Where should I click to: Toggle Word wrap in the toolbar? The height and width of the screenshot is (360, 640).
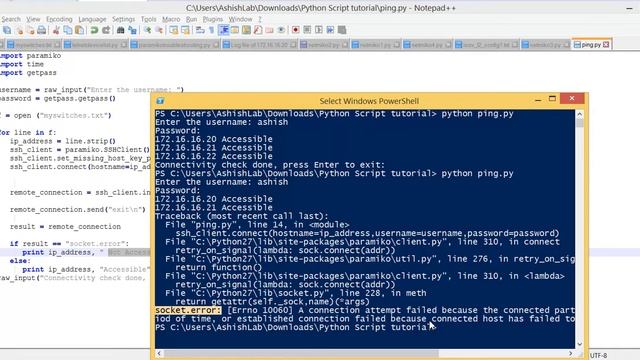tap(200, 30)
